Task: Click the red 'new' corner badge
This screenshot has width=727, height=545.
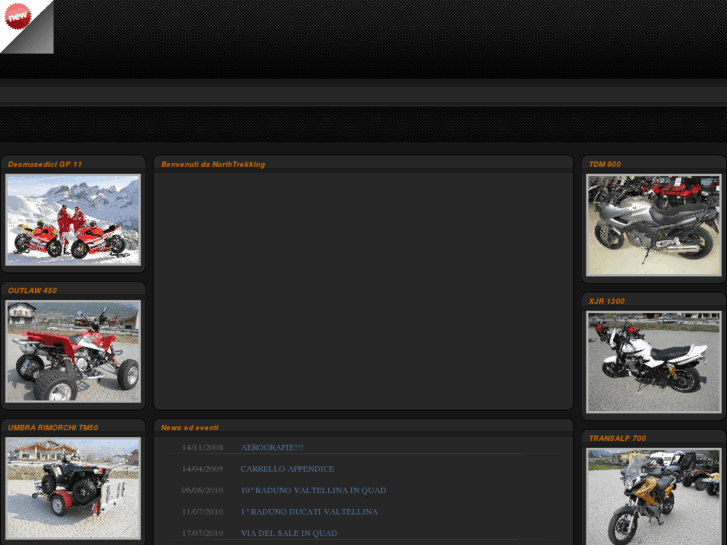Action: point(18,16)
